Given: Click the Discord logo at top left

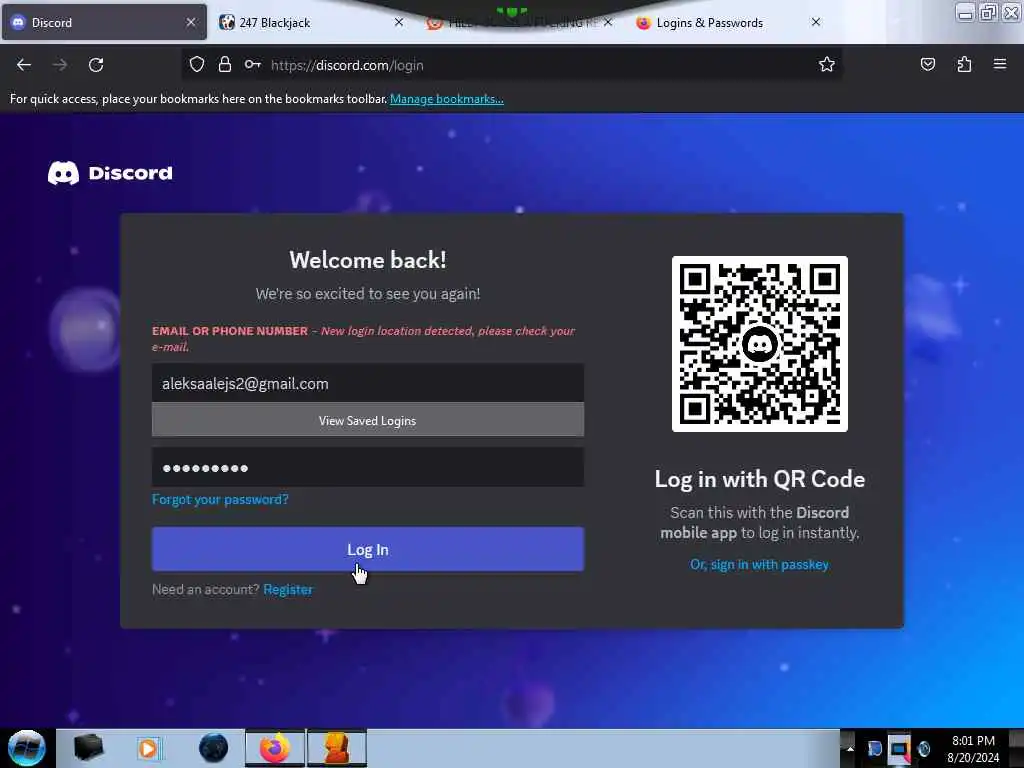Looking at the screenshot, I should coord(110,173).
